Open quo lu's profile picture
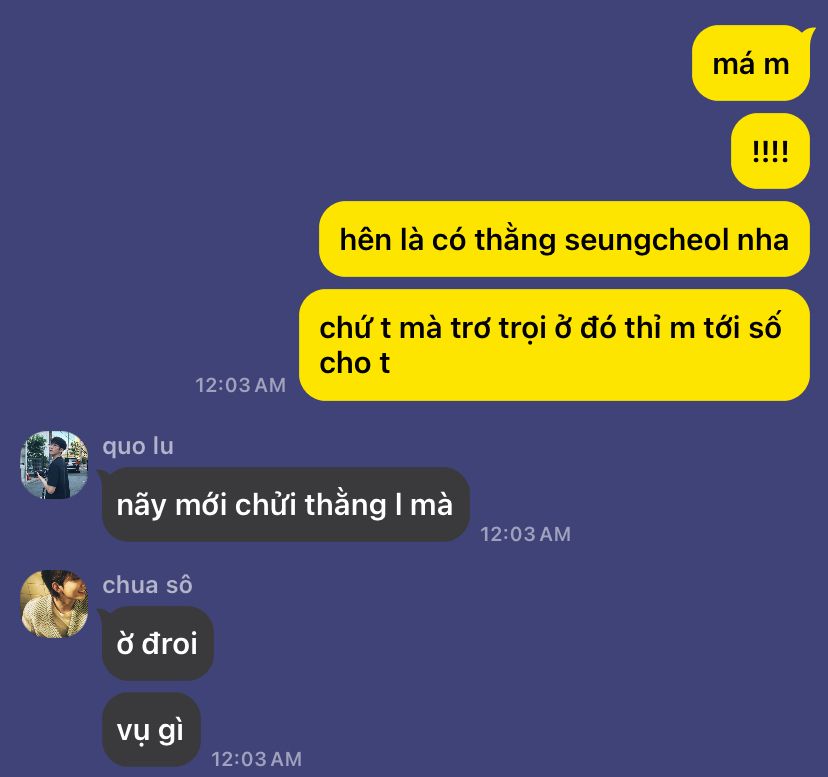 54,465
